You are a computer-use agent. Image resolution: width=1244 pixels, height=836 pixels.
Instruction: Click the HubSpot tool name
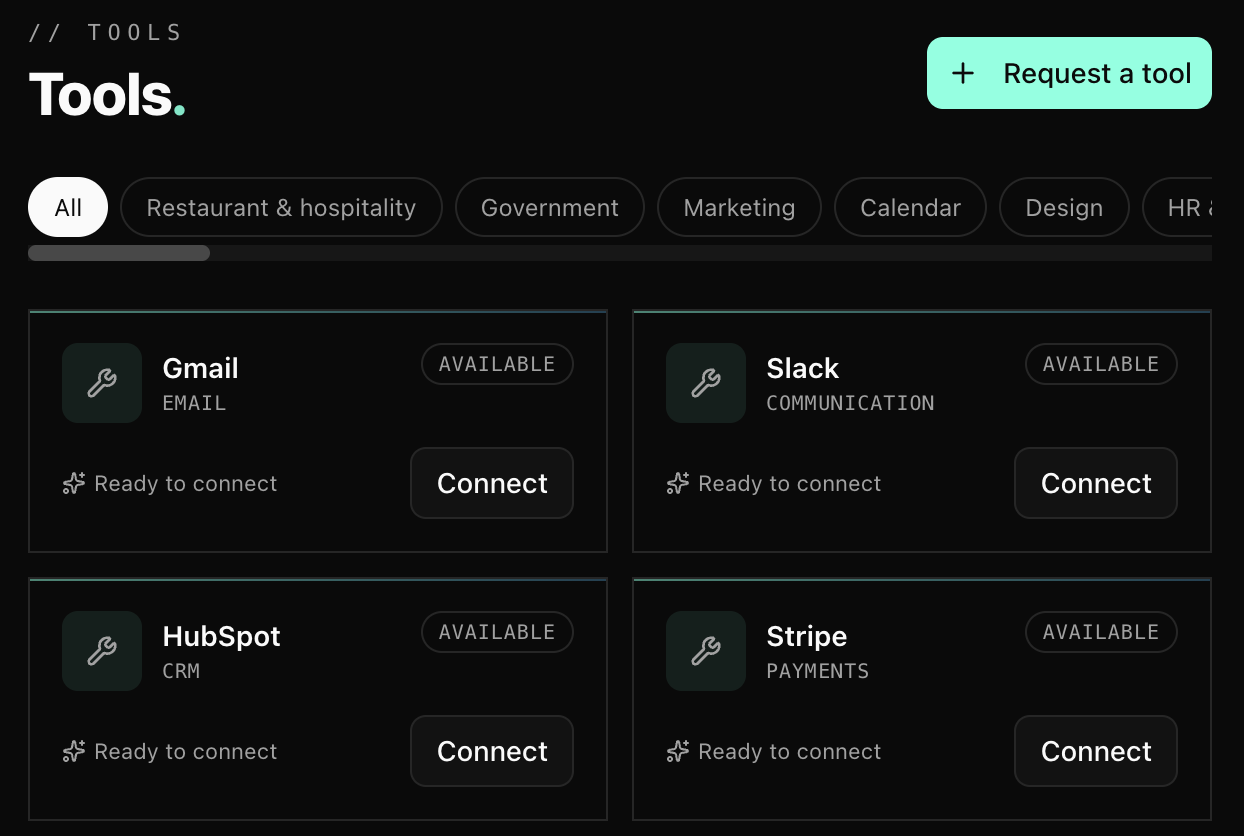pyautogui.click(x=221, y=636)
